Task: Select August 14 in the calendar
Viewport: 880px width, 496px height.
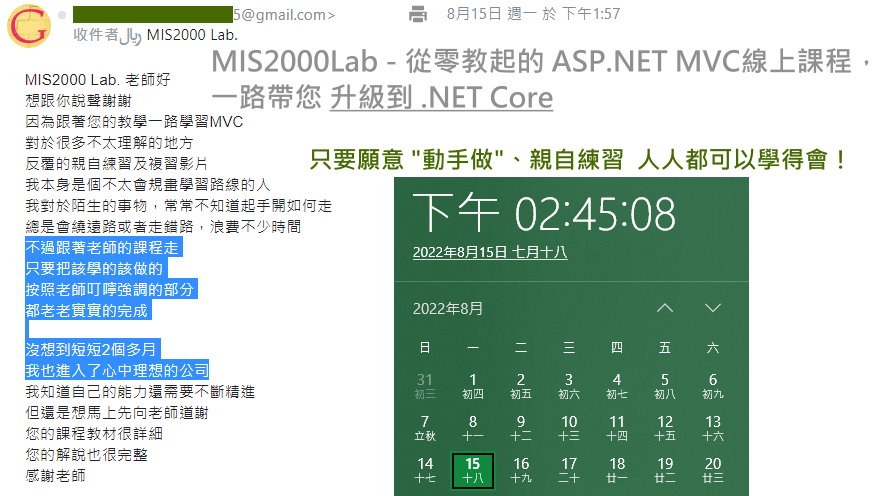Action: [x=425, y=470]
